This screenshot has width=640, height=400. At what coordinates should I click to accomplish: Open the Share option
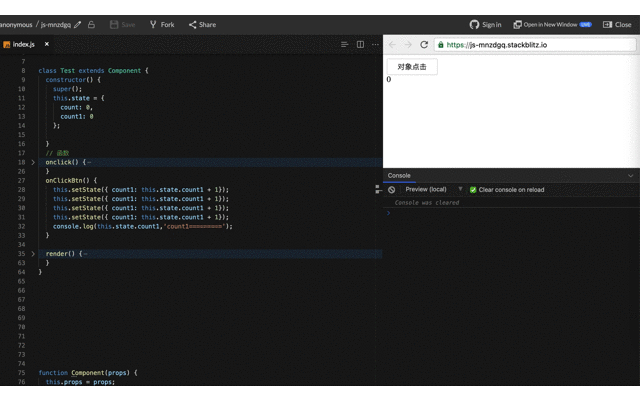(x=202, y=24)
